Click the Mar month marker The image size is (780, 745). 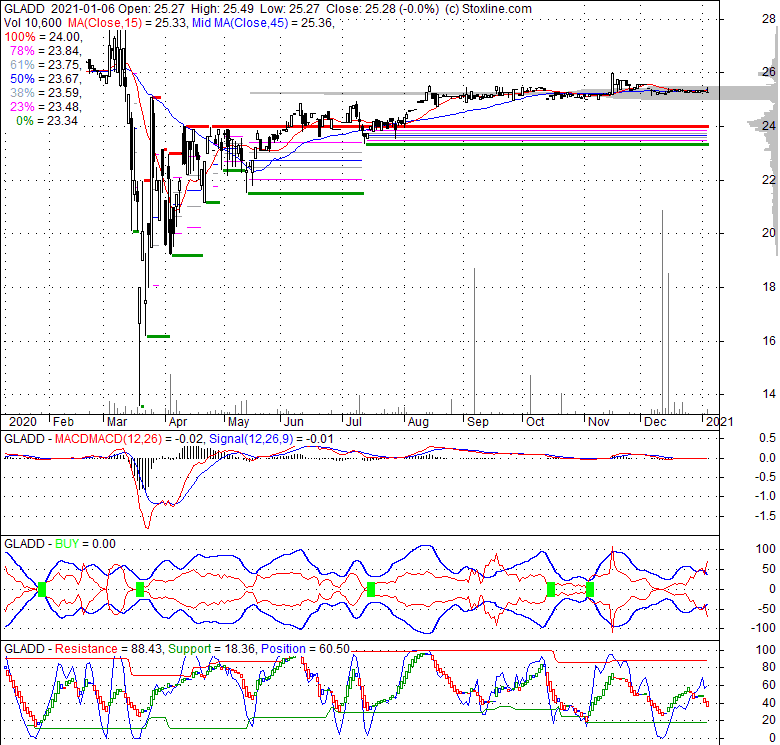pos(117,422)
